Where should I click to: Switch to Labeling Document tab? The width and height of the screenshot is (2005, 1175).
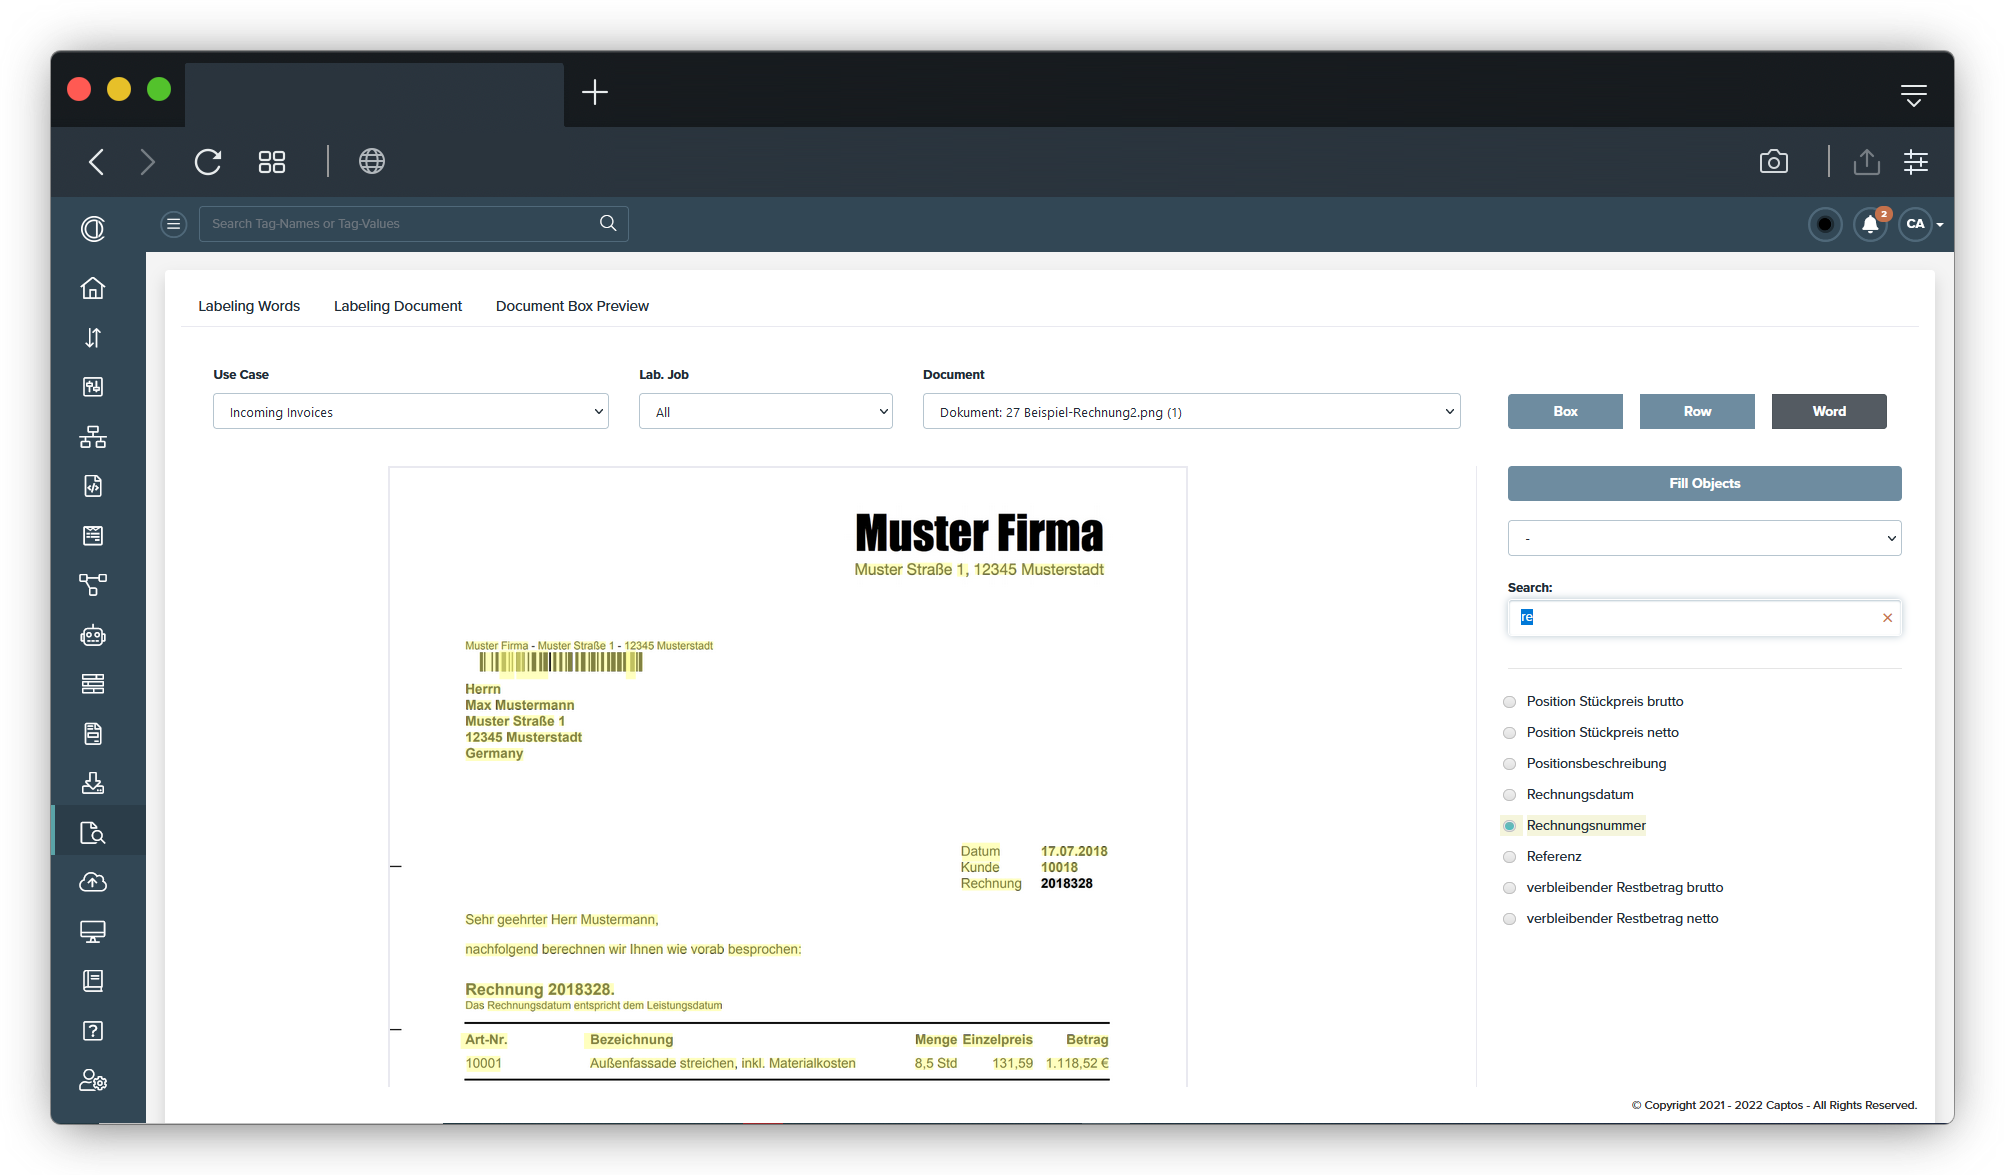(398, 306)
